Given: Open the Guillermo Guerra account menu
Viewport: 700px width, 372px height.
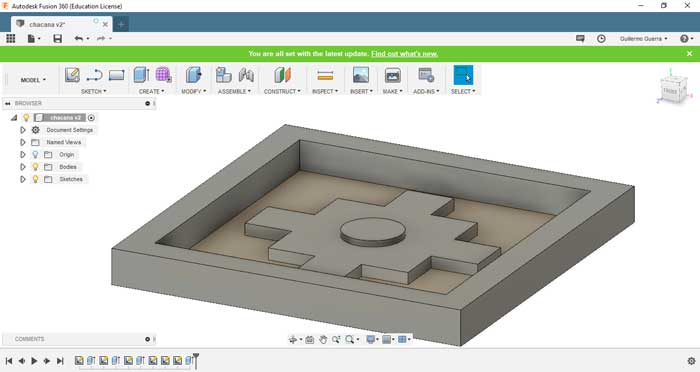Looking at the screenshot, I should [x=643, y=39].
